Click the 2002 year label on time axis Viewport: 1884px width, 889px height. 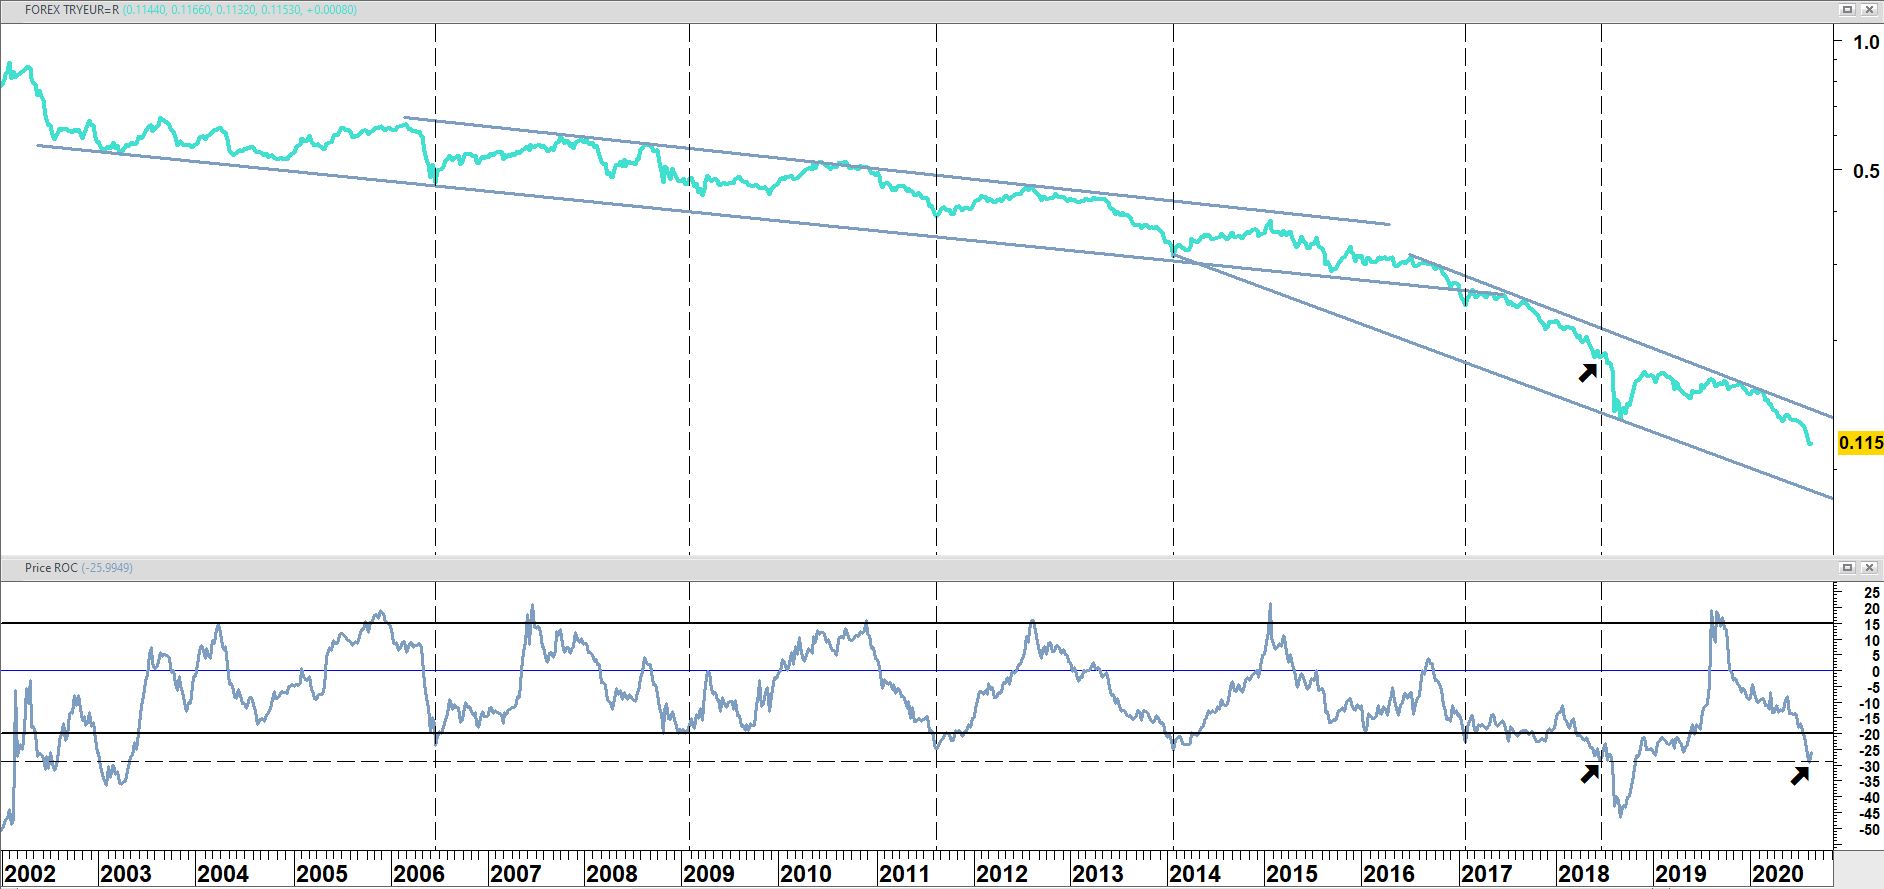(x=30, y=873)
